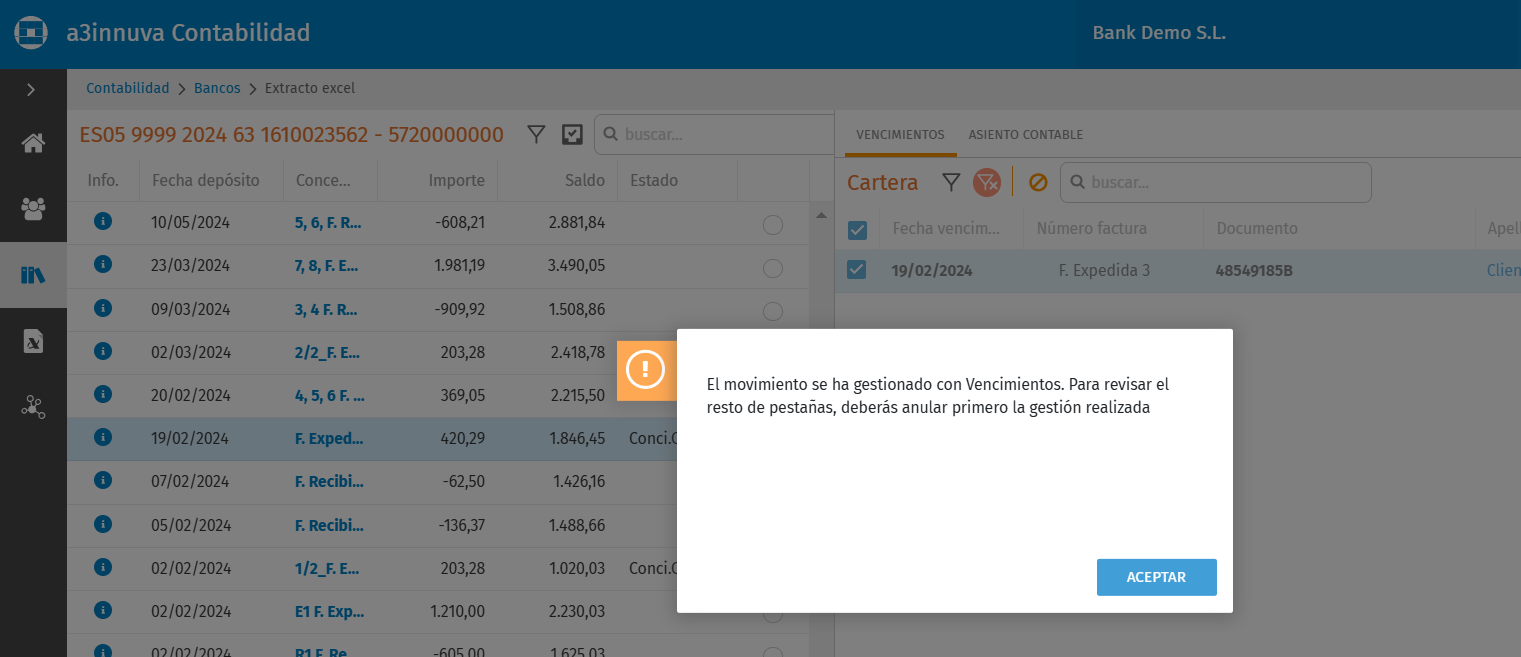The height and width of the screenshot is (657, 1521).
Task: Open the users group sidebar icon
Action: 33,208
